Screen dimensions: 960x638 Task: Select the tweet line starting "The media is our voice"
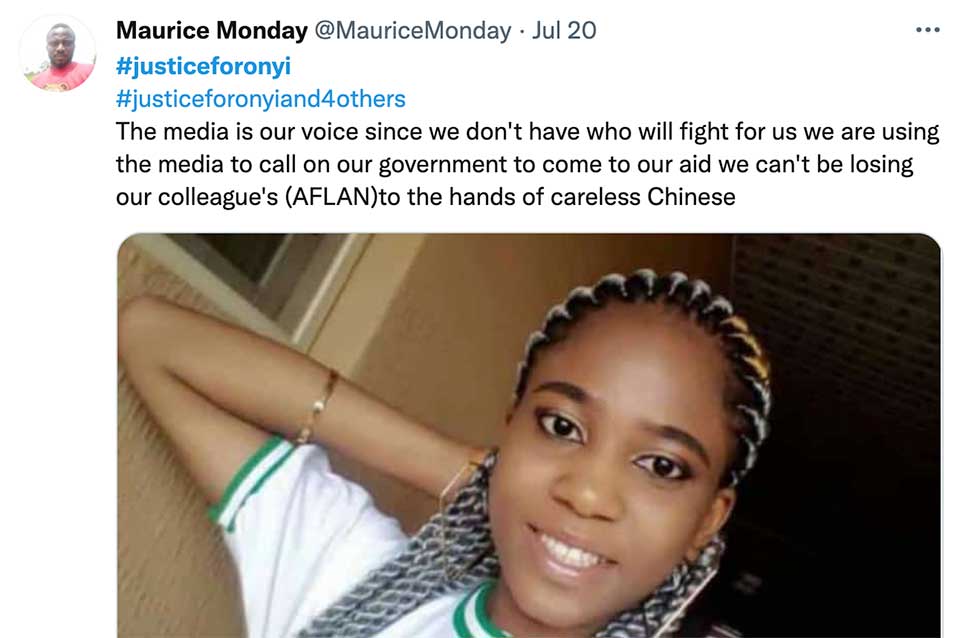coord(527,132)
